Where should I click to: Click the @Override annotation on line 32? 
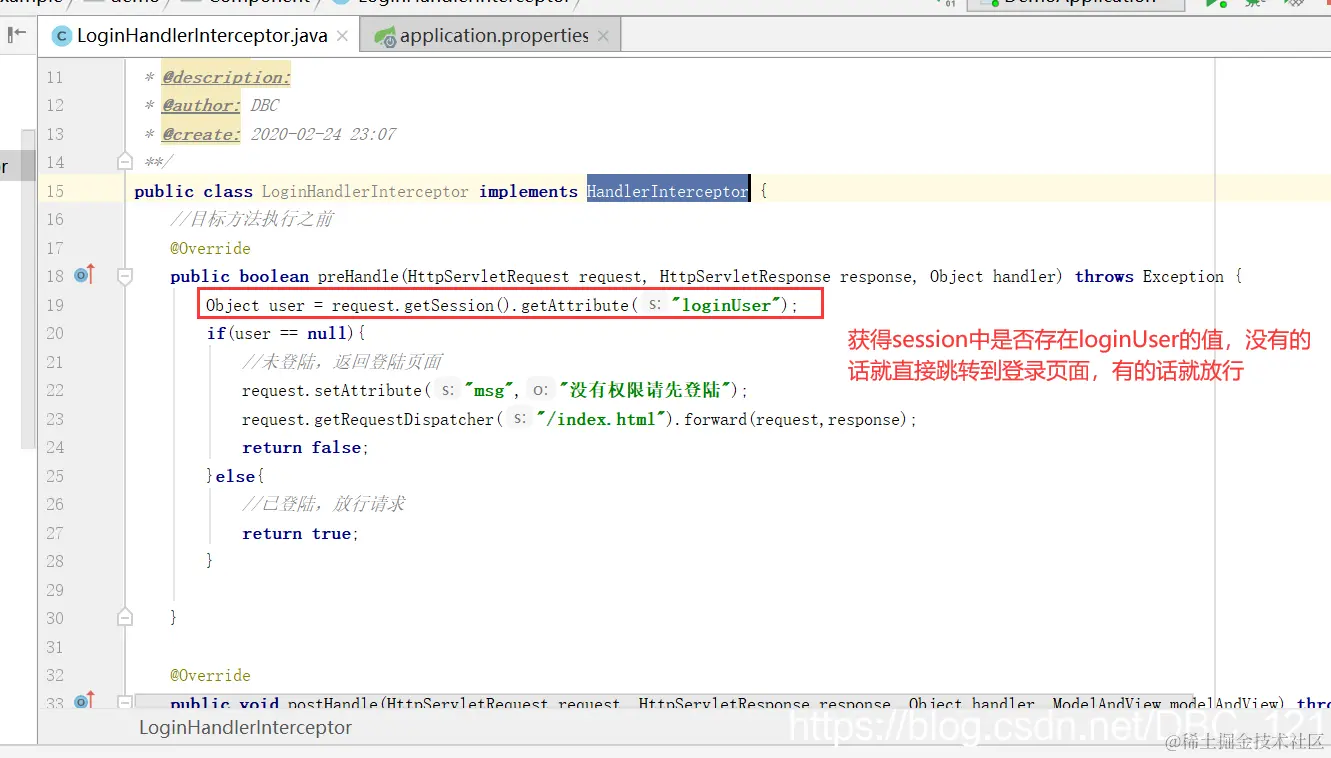tap(210, 675)
